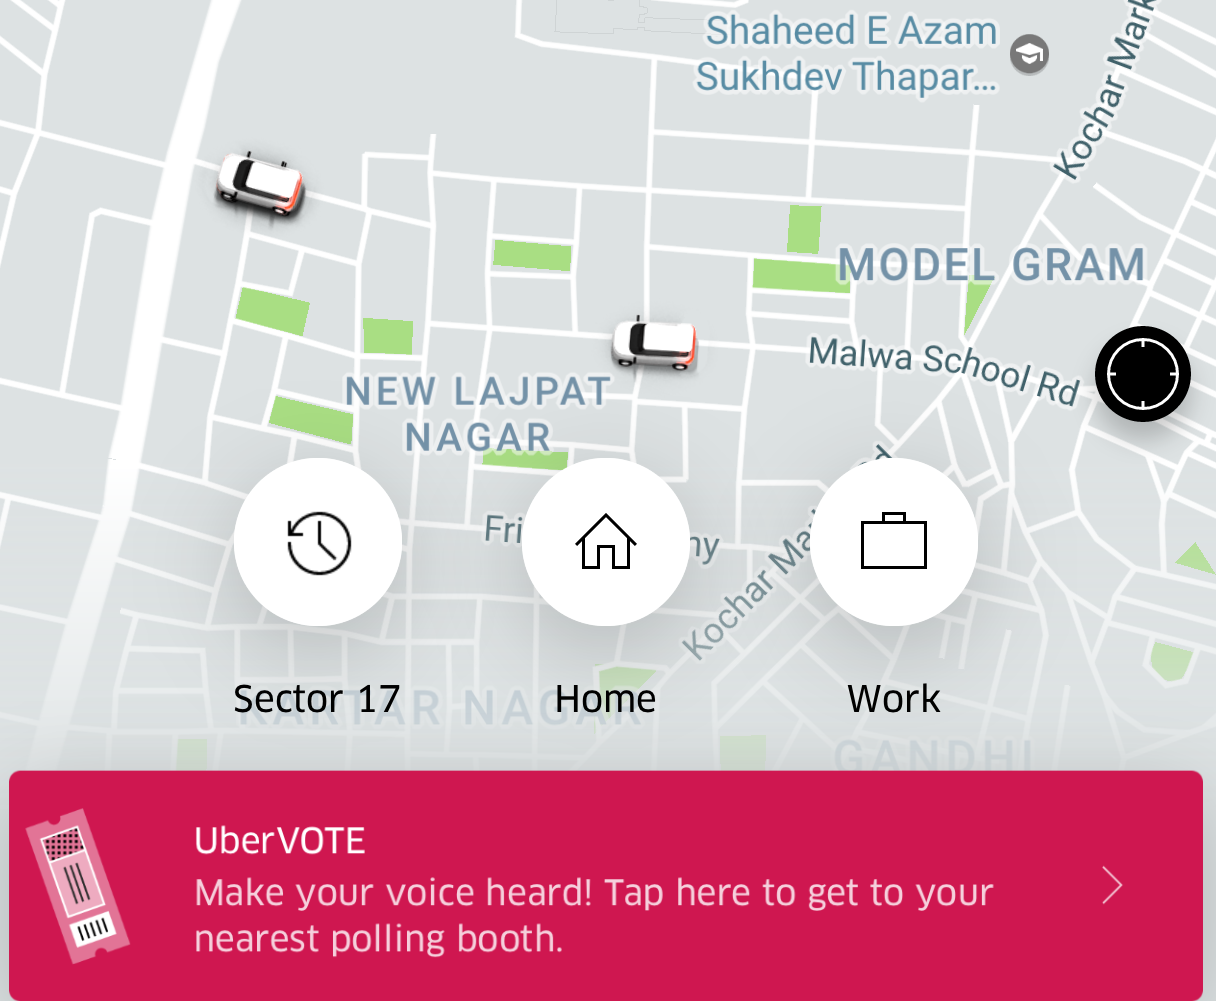Select the car at upper left of map
This screenshot has width=1216, height=1001.
pos(260,184)
